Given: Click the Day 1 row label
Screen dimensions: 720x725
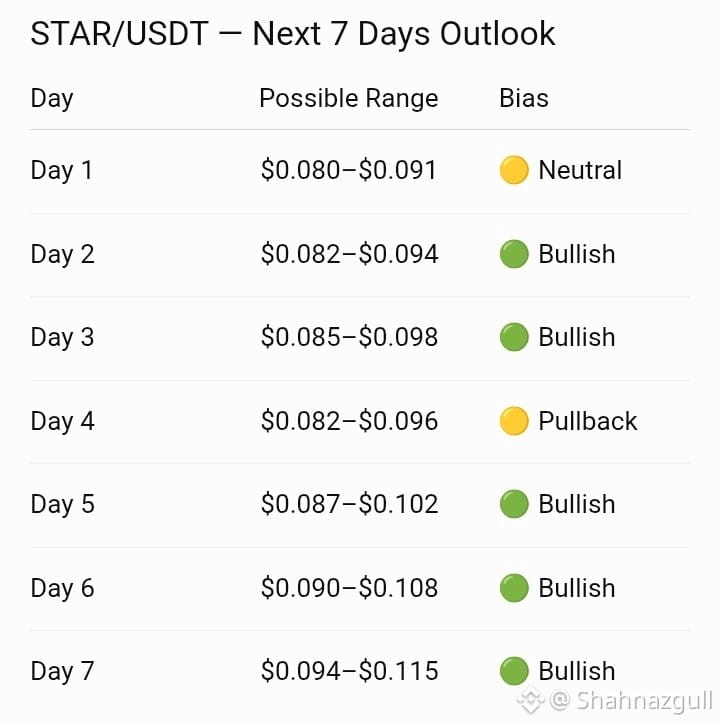Looking at the screenshot, I should [62, 171].
